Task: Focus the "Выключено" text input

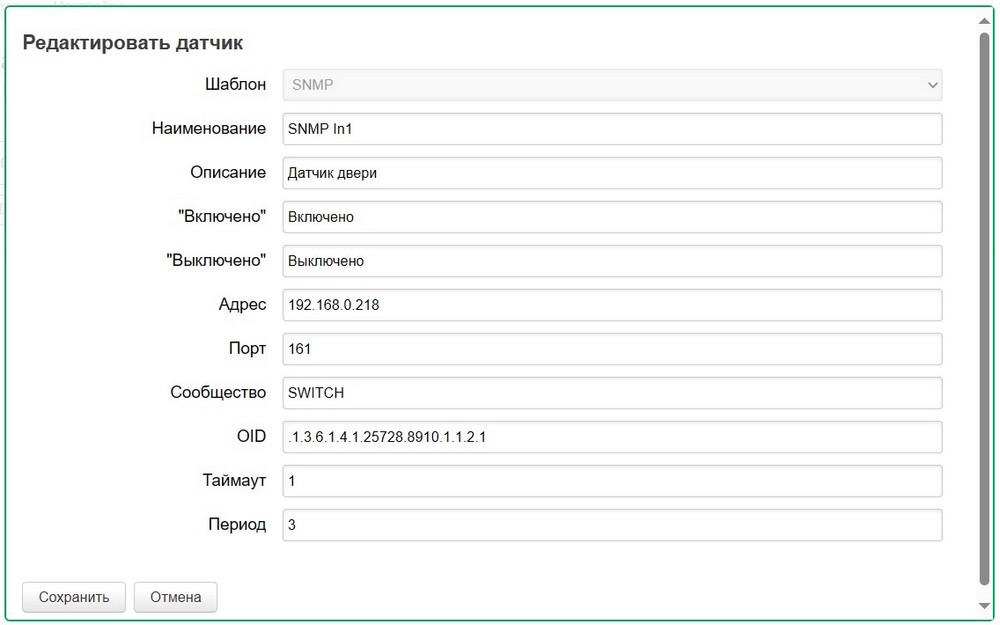Action: pos(612,261)
